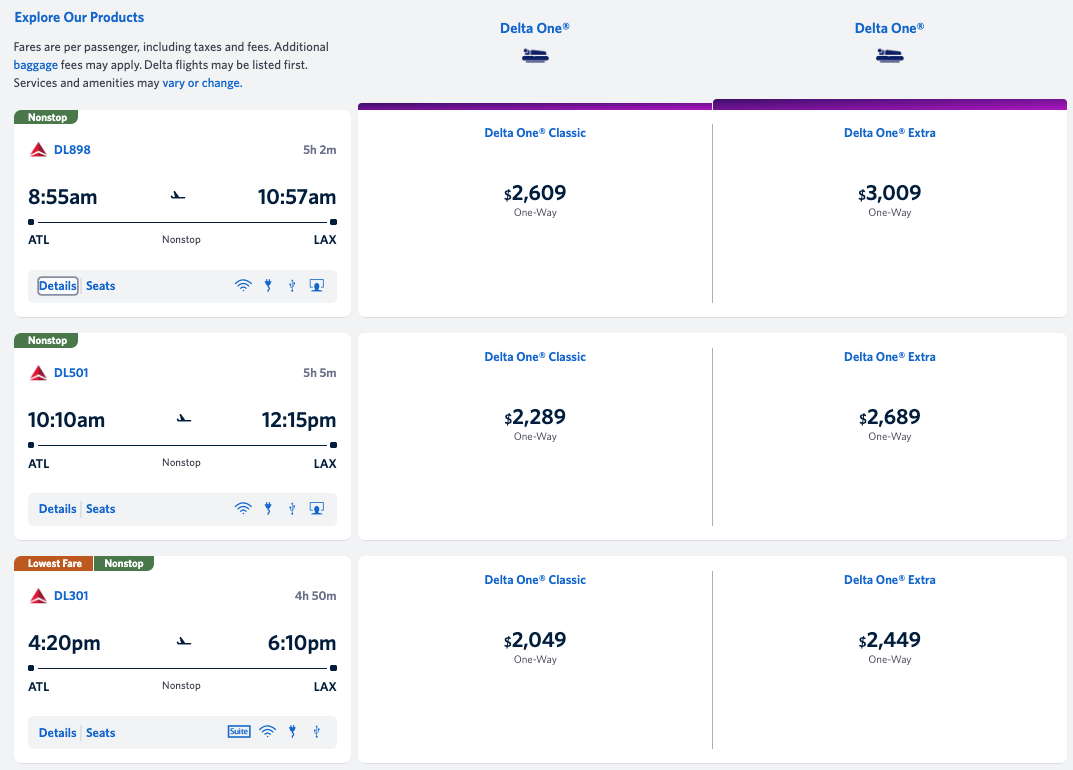Click the lie-flat seat icon in first Delta One column
This screenshot has width=1073, height=770.
tap(535, 56)
